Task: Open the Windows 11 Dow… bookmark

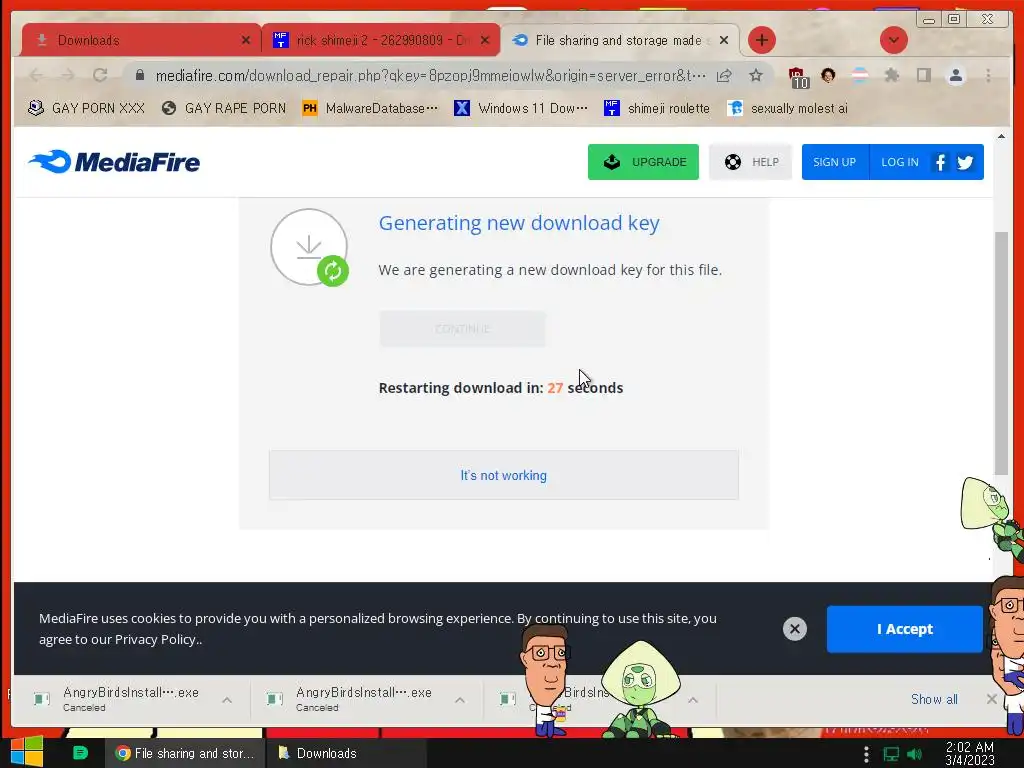Action: (520, 108)
